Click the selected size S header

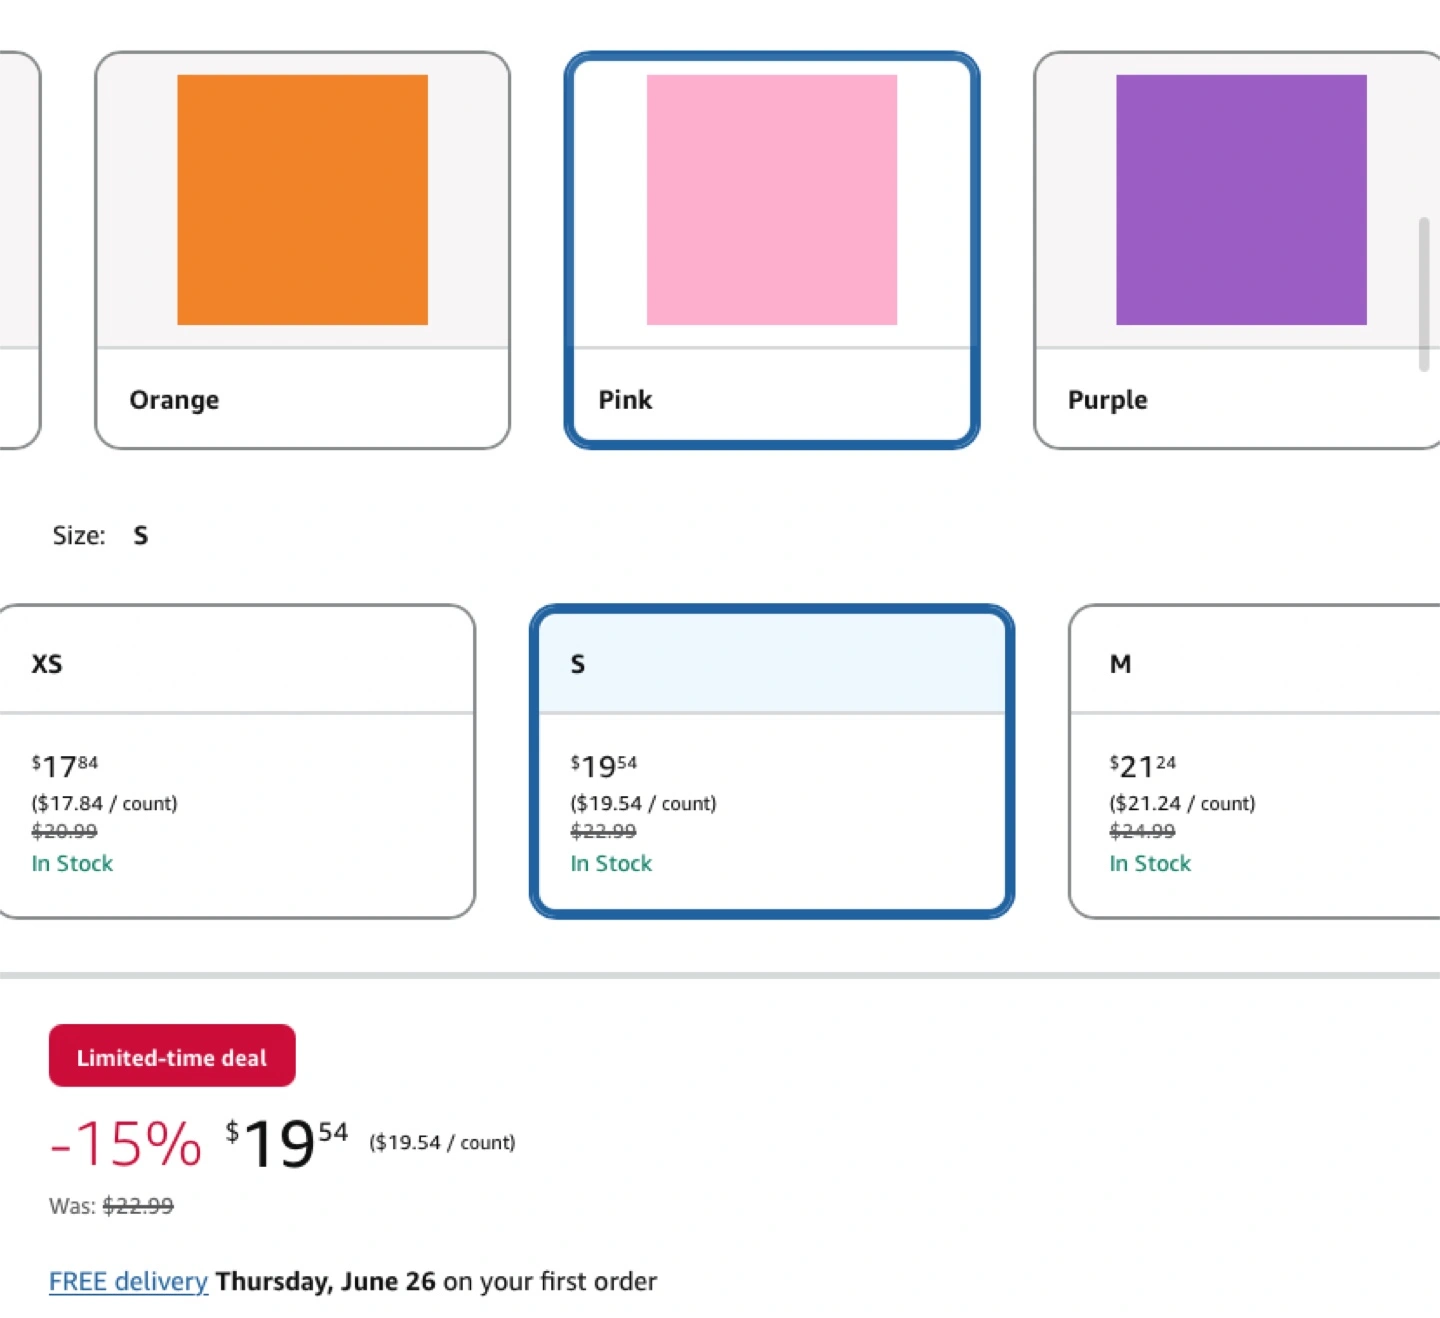tap(772, 663)
